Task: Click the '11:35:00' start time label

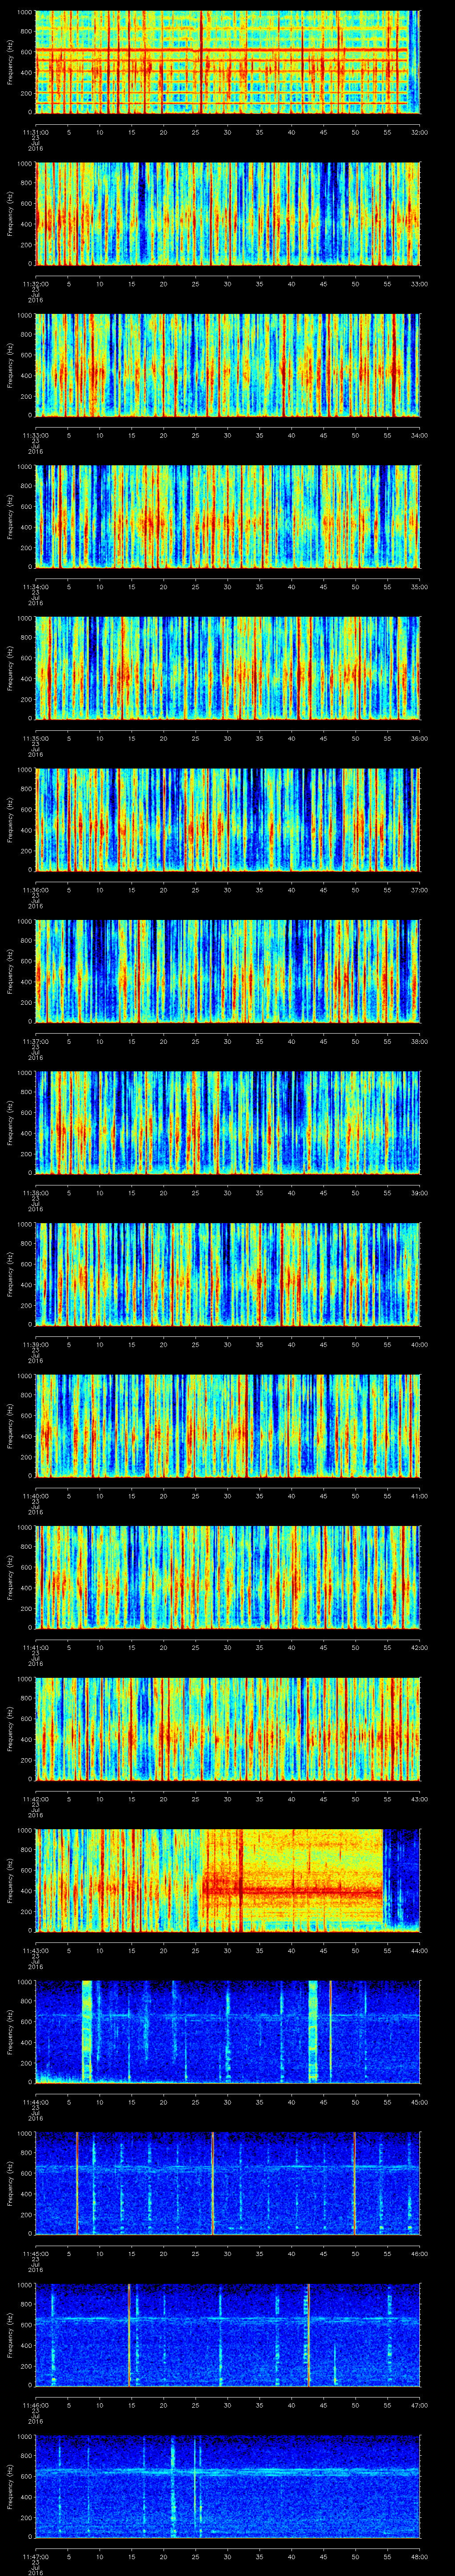Action: (x=36, y=738)
